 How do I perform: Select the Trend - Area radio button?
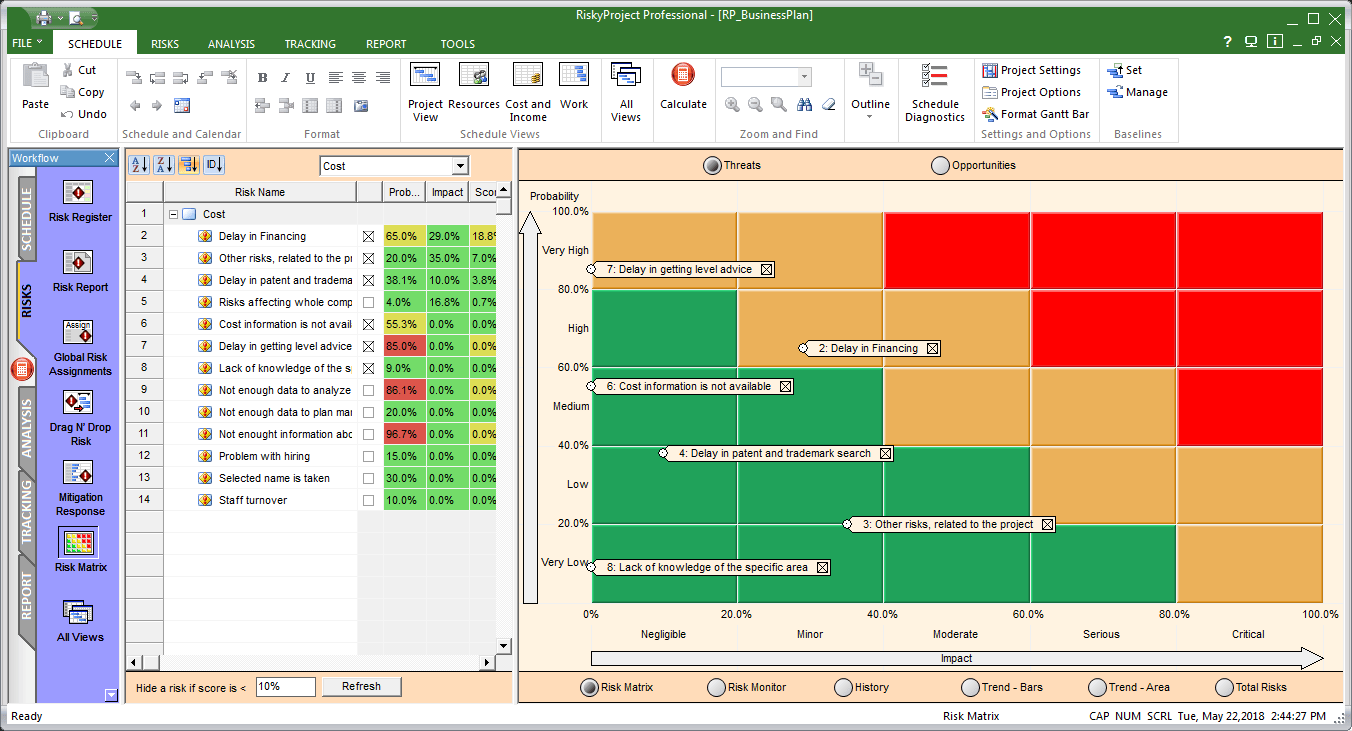(x=1096, y=688)
